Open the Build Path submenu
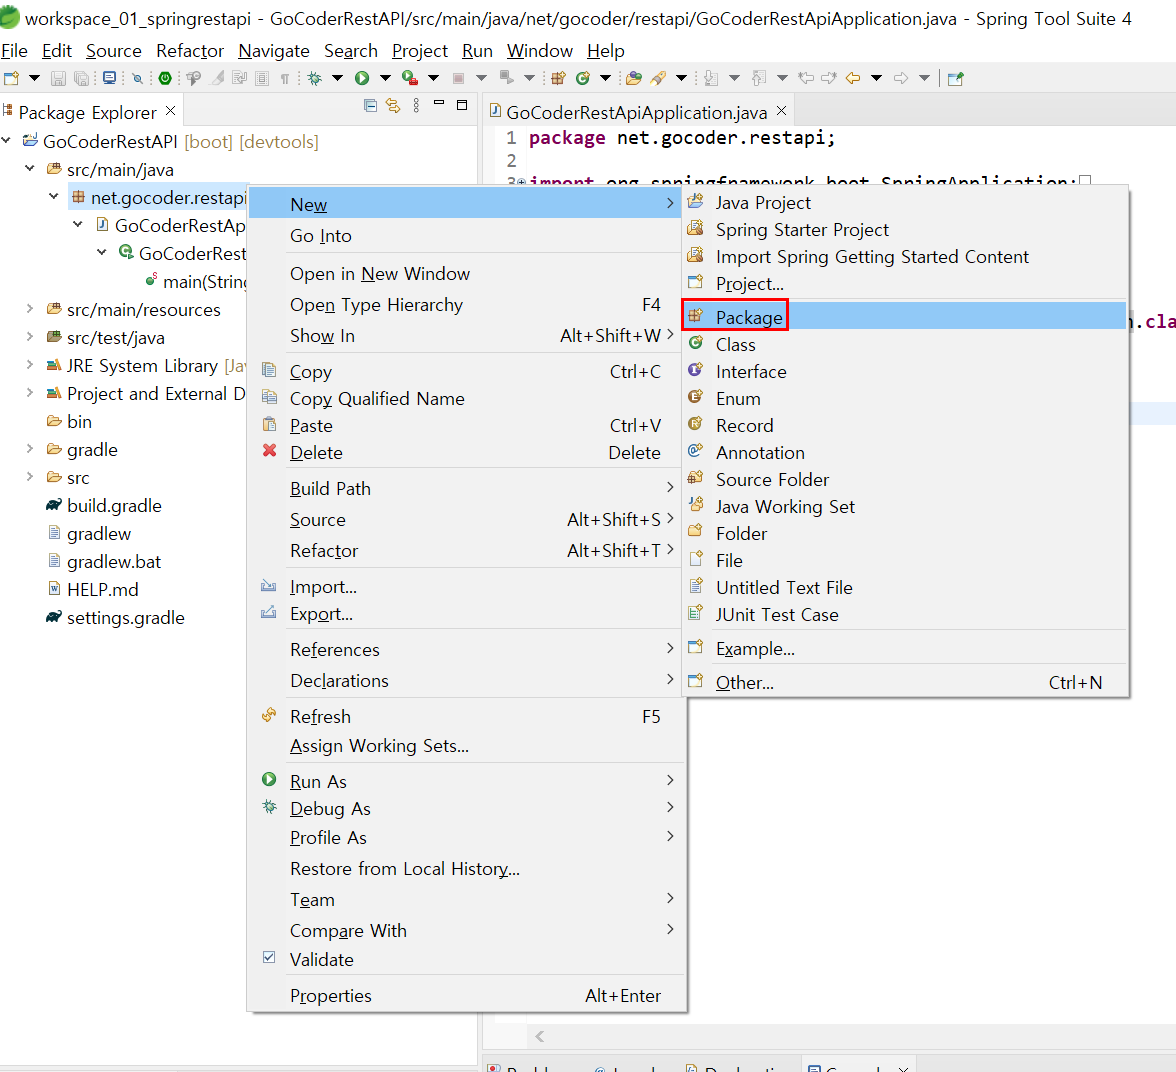This screenshot has width=1176, height=1072. tap(466, 488)
